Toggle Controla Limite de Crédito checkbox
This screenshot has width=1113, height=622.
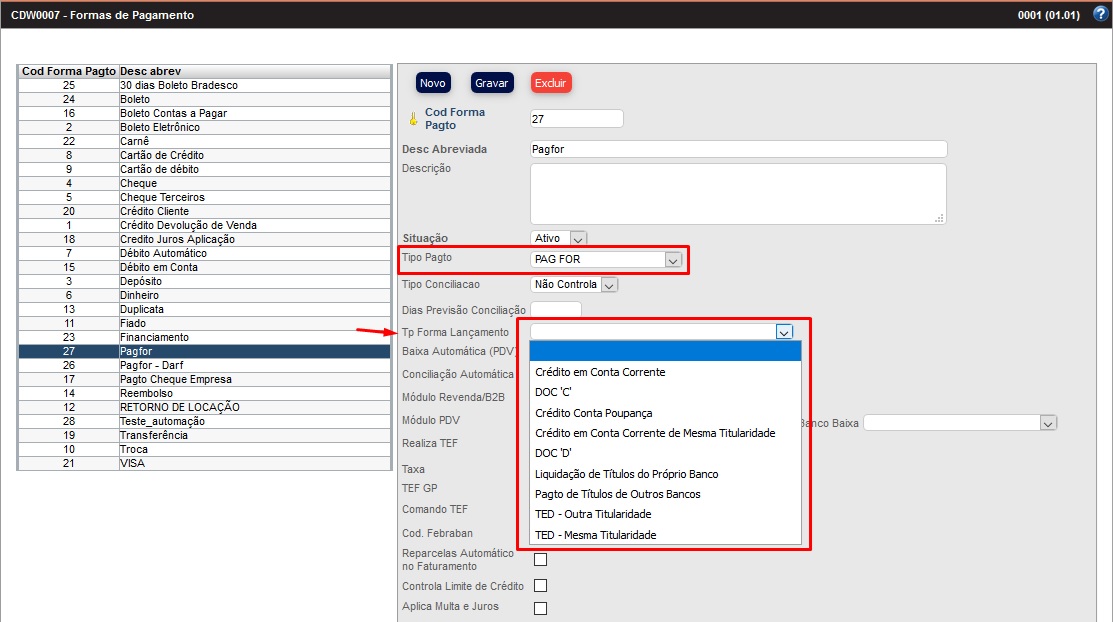click(x=540, y=585)
